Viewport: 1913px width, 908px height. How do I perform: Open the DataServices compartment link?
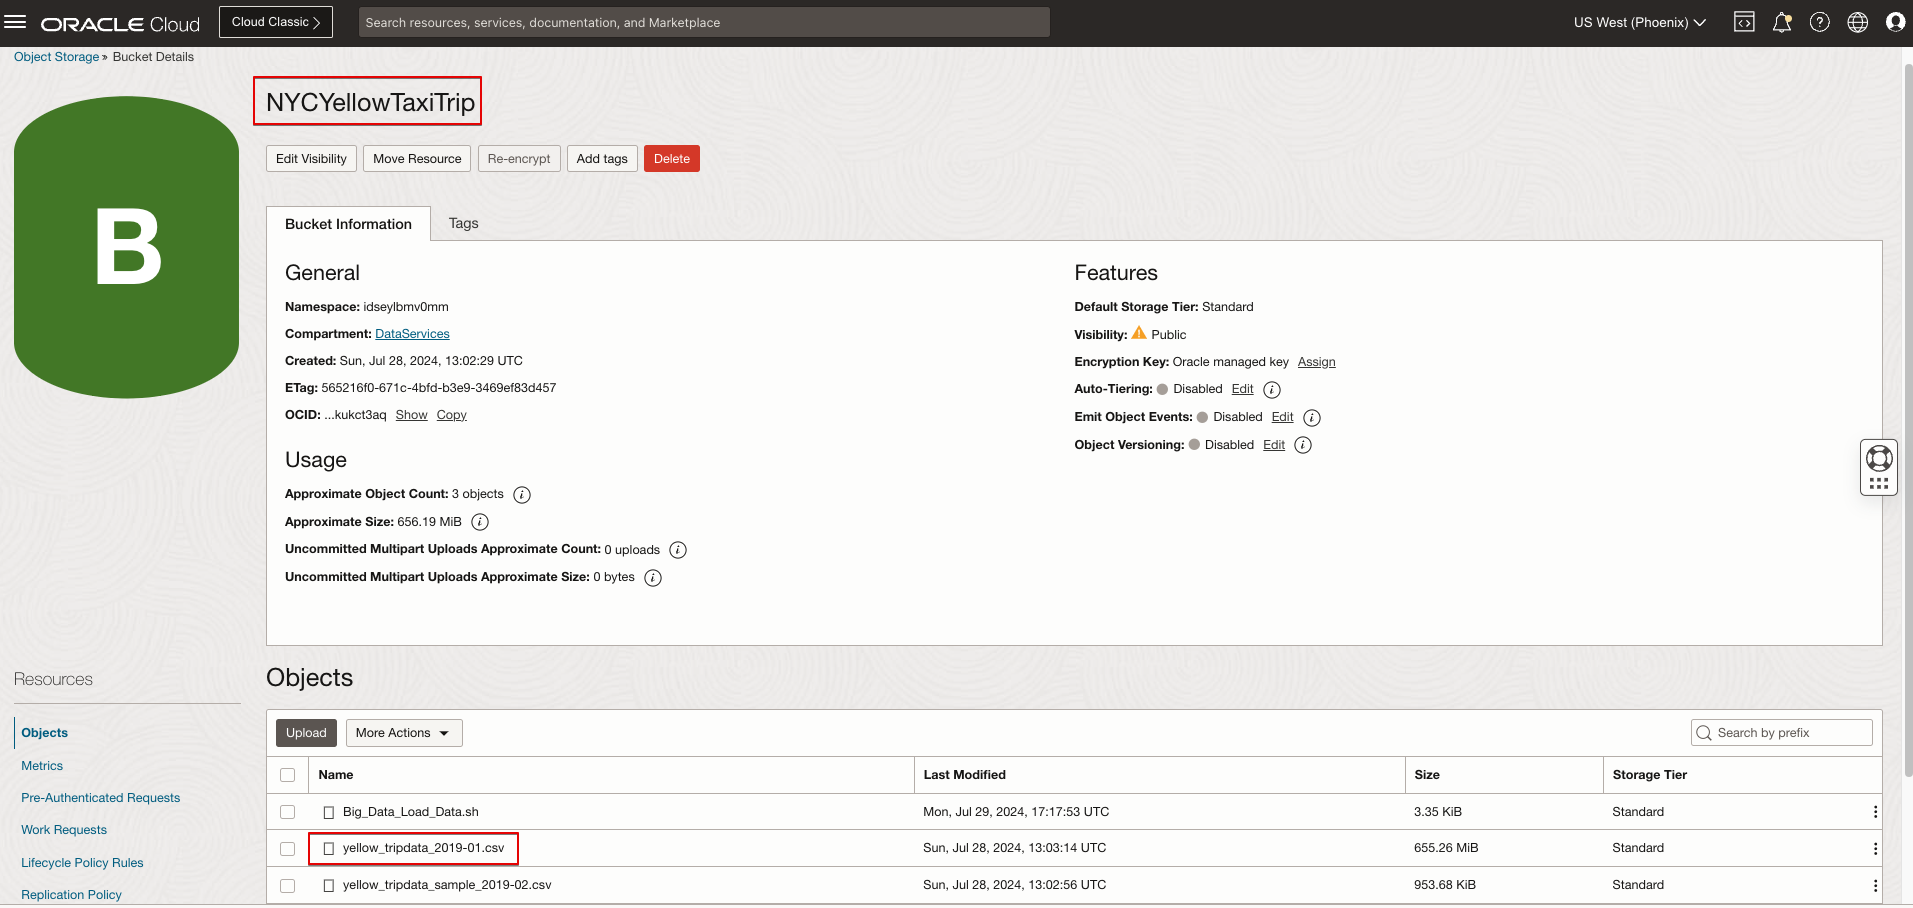412,334
